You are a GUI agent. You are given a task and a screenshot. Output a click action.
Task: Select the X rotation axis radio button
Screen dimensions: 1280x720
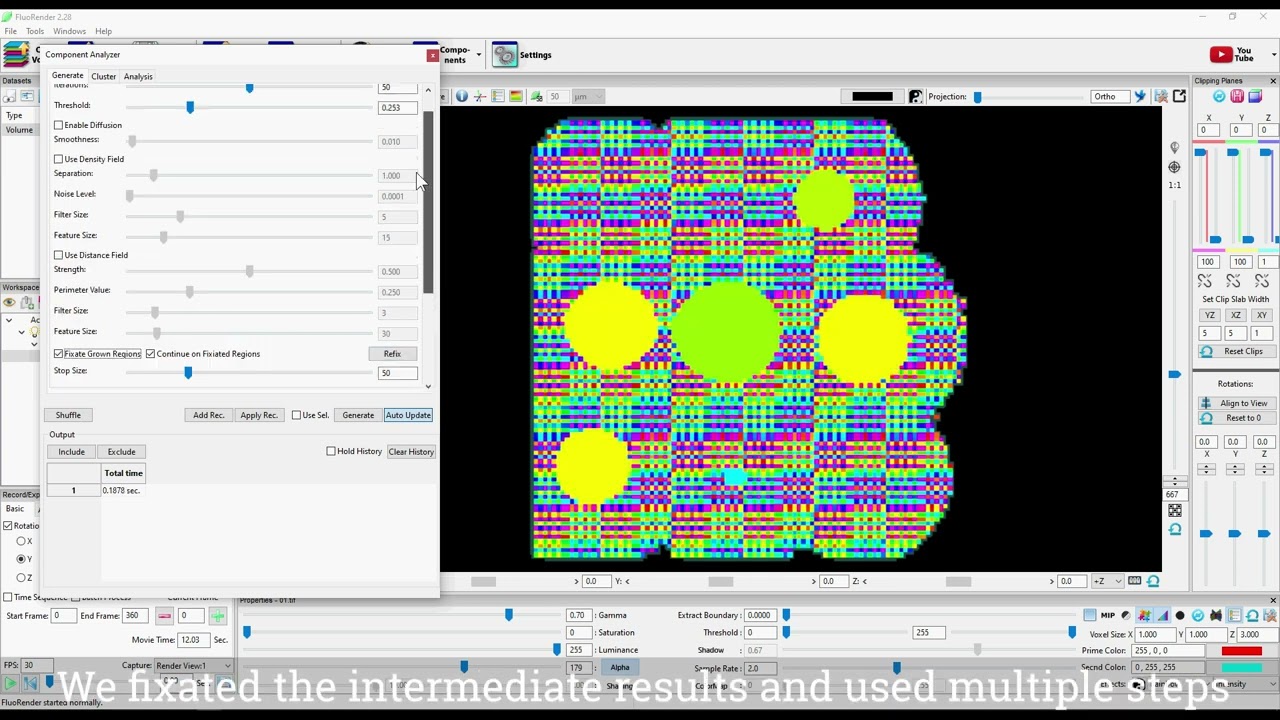[x=21, y=541]
